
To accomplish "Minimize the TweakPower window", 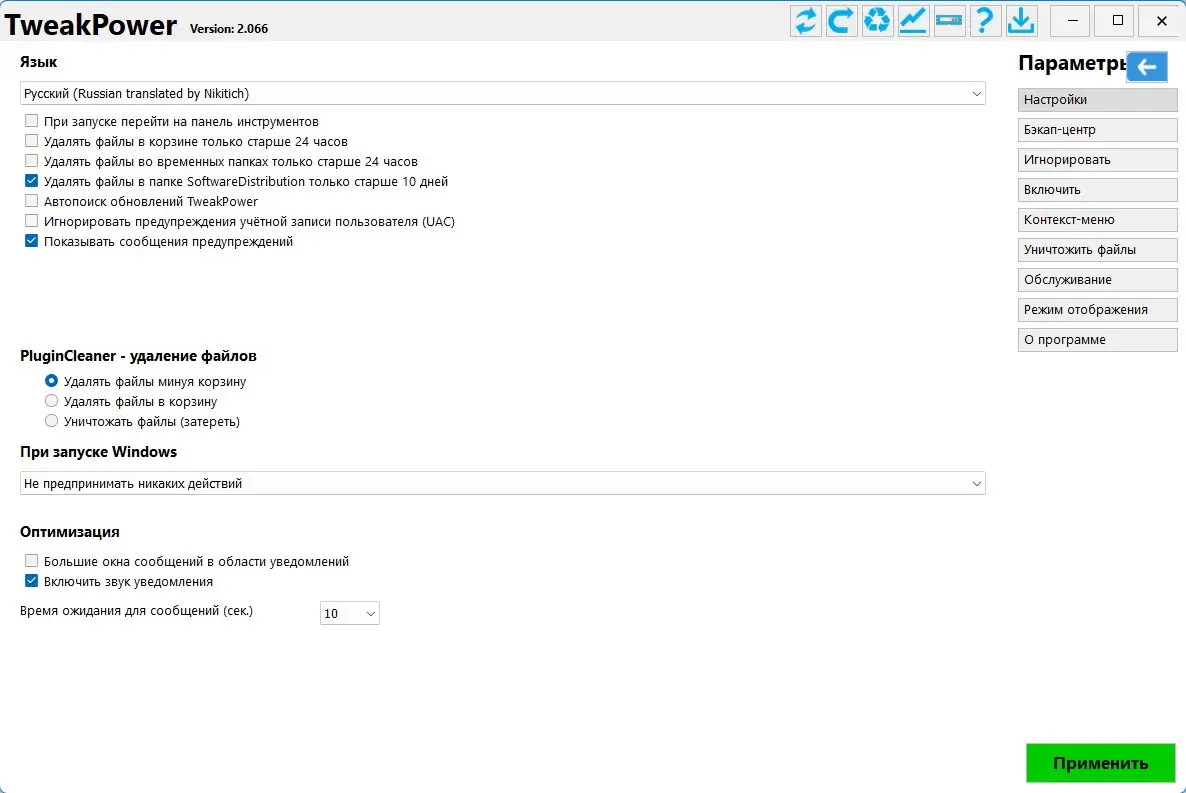I will 1072,20.
